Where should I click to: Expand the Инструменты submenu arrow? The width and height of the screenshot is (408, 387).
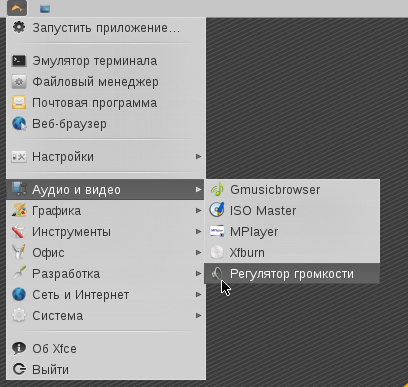(x=198, y=231)
